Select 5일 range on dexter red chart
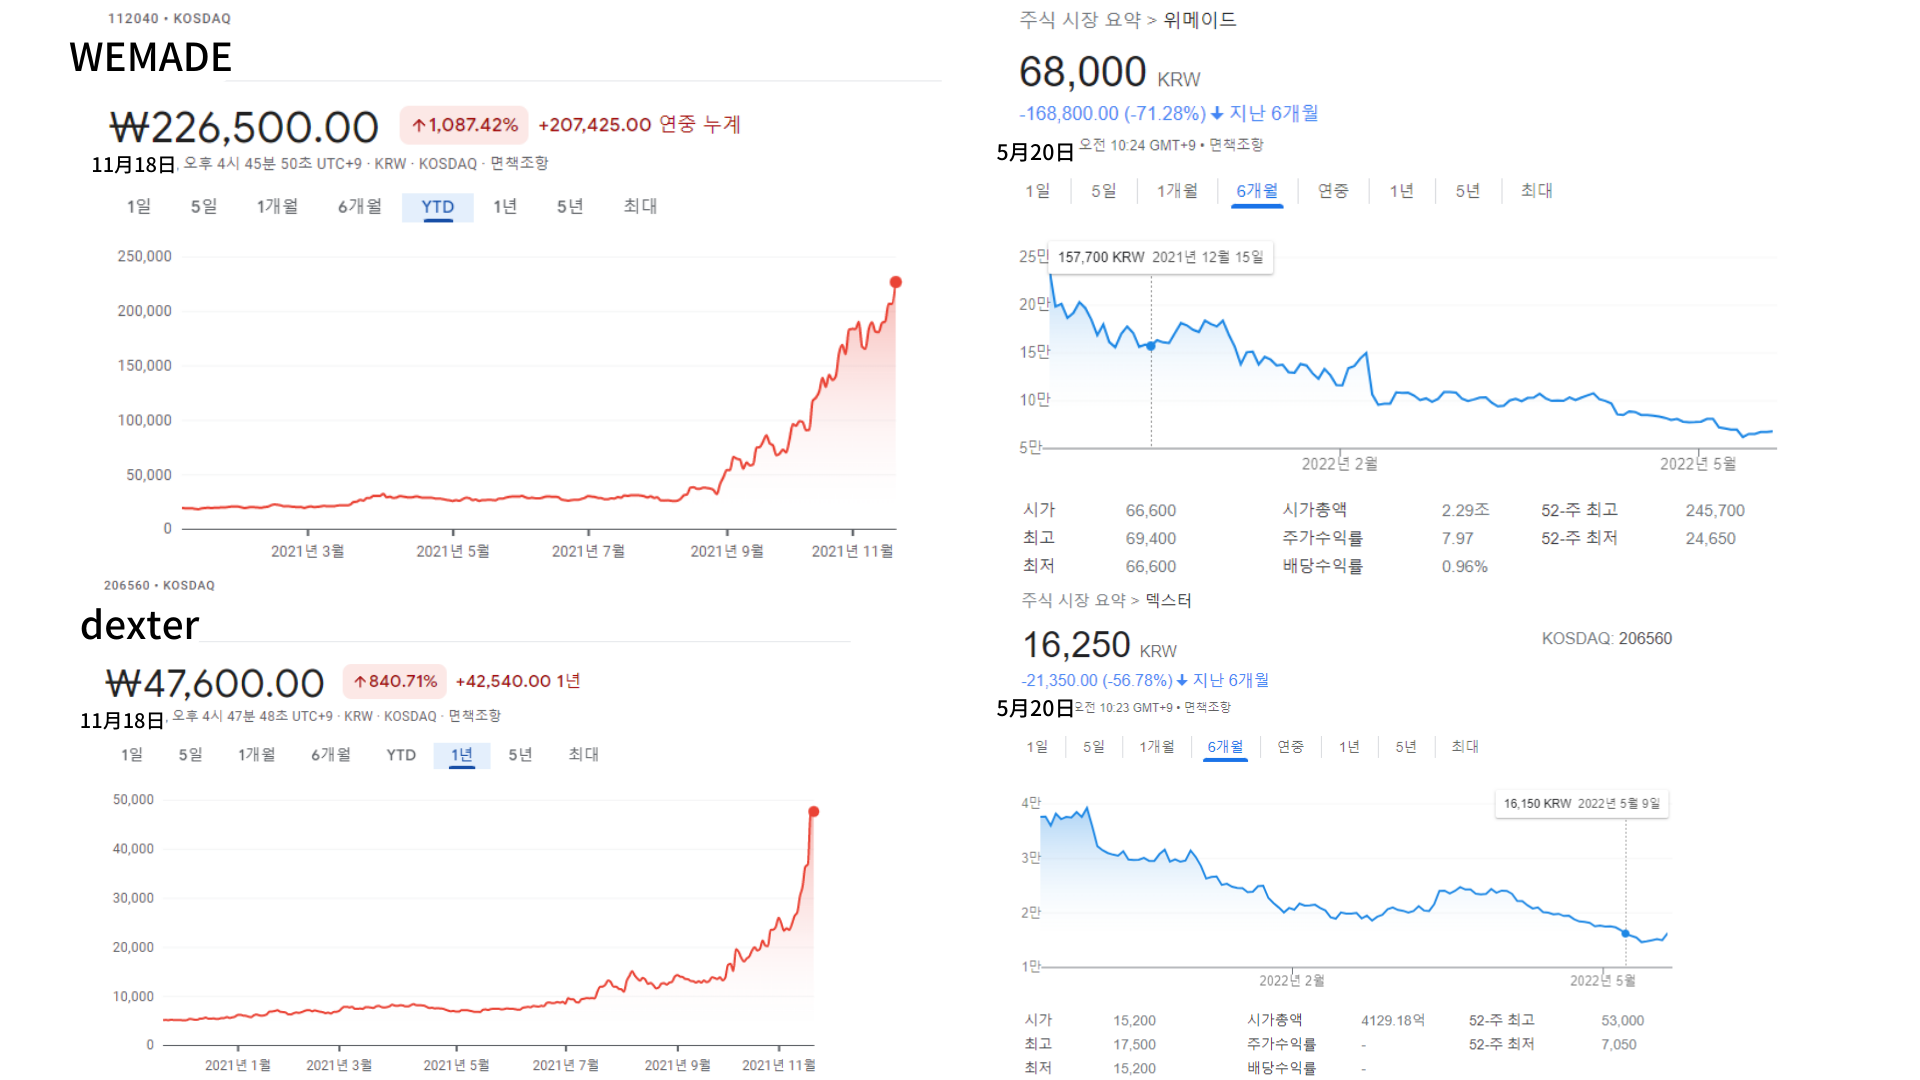Viewport: 1920px width, 1080px height. pyautogui.click(x=190, y=755)
